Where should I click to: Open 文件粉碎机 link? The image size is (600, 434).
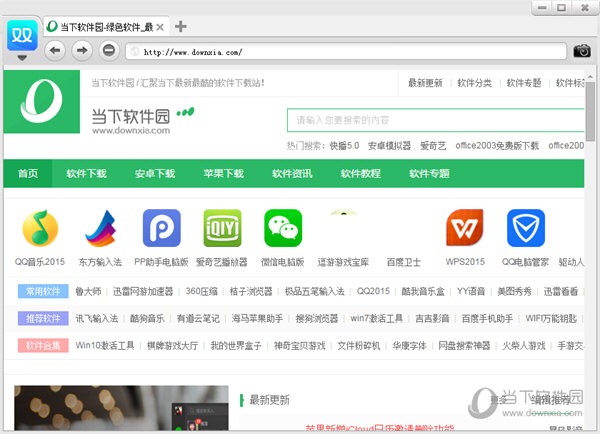(x=359, y=346)
